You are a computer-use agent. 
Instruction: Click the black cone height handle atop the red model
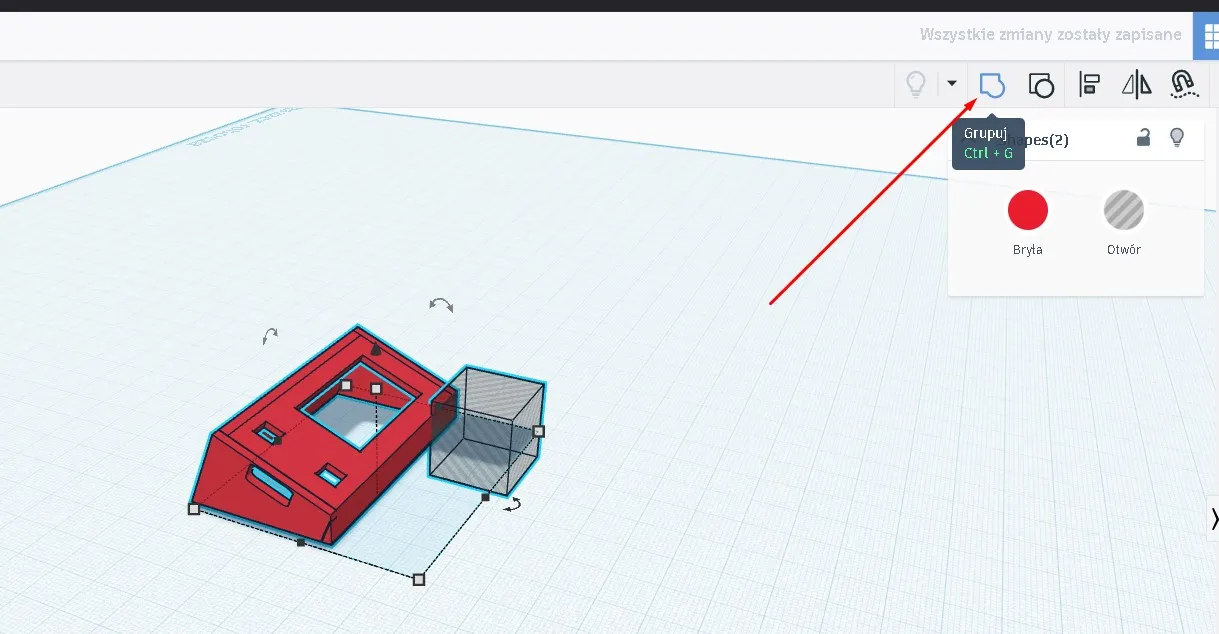[375, 349]
